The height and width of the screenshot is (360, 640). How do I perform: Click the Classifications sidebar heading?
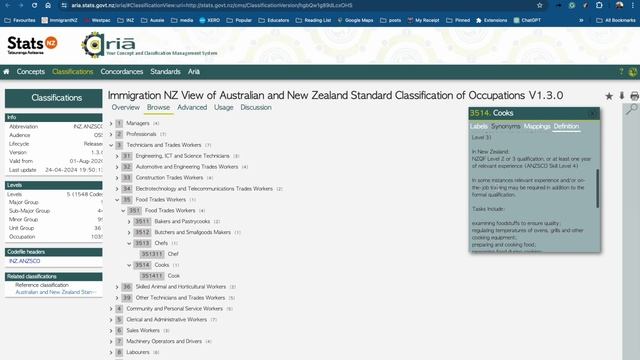coord(53,98)
